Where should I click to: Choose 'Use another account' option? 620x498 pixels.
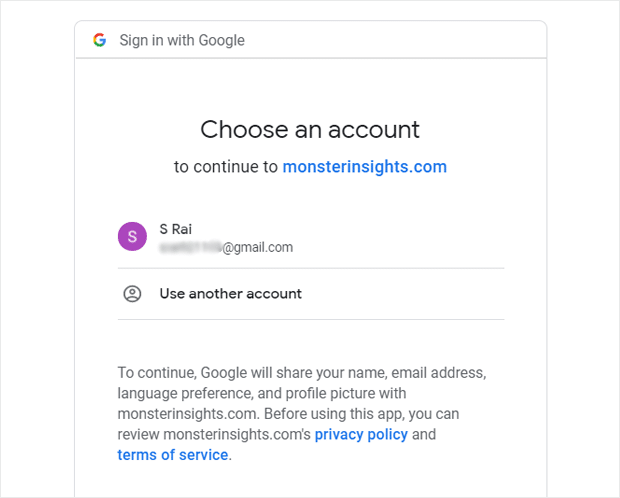(x=230, y=294)
